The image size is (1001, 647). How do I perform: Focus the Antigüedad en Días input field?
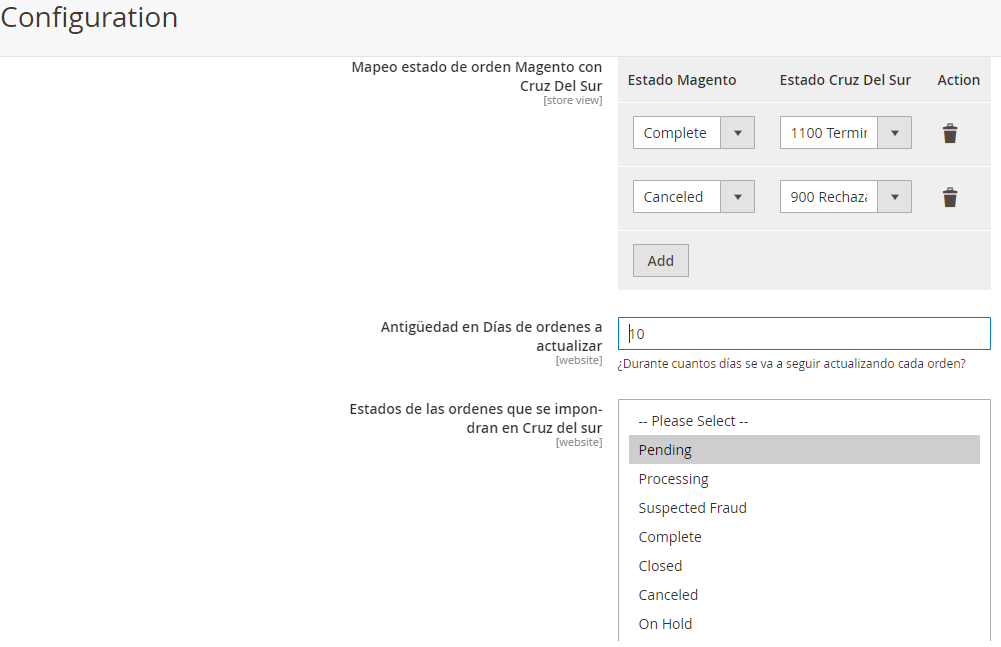tap(804, 334)
